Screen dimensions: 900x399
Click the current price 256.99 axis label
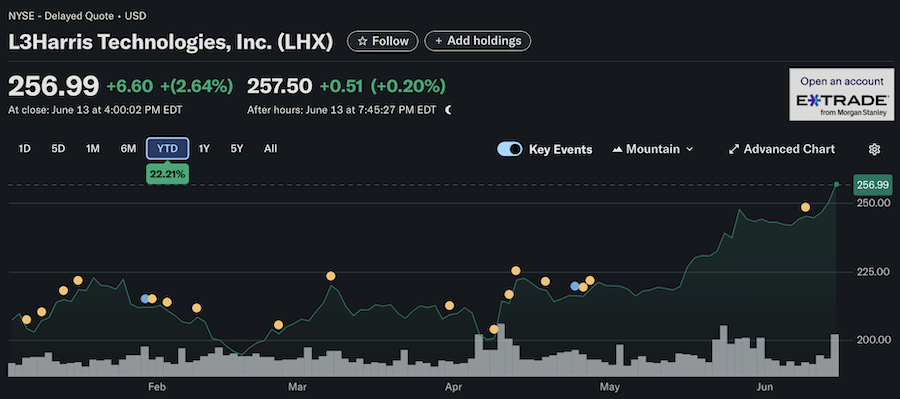(x=872, y=185)
